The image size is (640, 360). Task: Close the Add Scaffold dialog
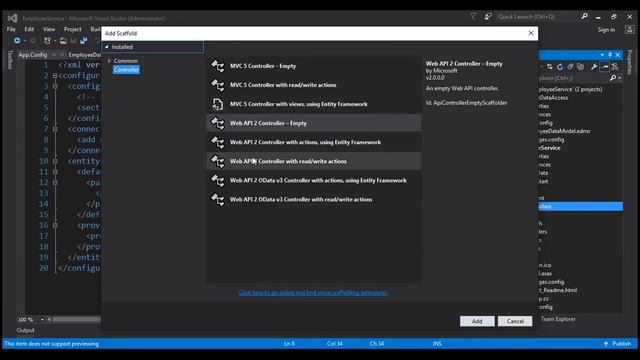click(531, 33)
